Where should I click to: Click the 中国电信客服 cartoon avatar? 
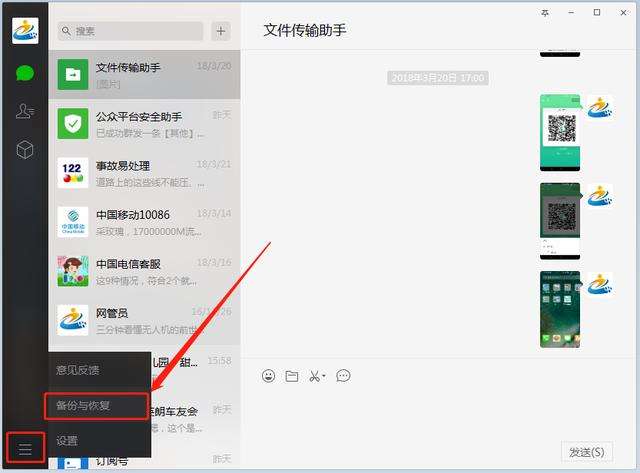point(73,271)
